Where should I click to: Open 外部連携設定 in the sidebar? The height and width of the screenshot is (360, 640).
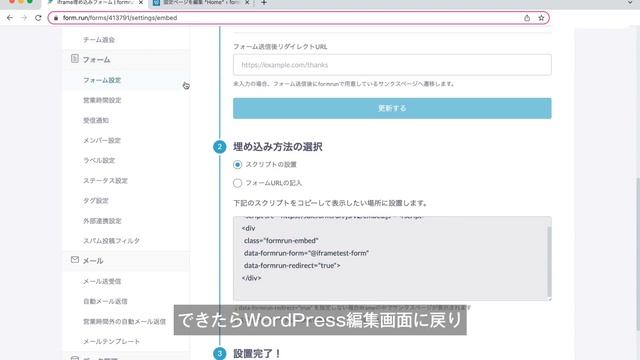click(x=102, y=221)
